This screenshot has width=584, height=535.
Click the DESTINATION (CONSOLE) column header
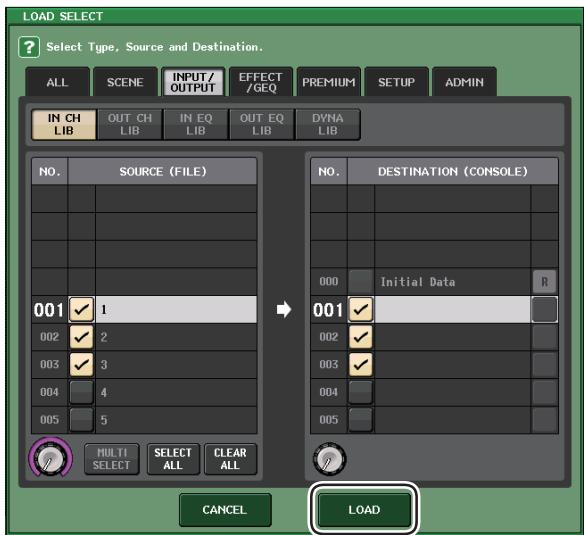tap(453, 171)
